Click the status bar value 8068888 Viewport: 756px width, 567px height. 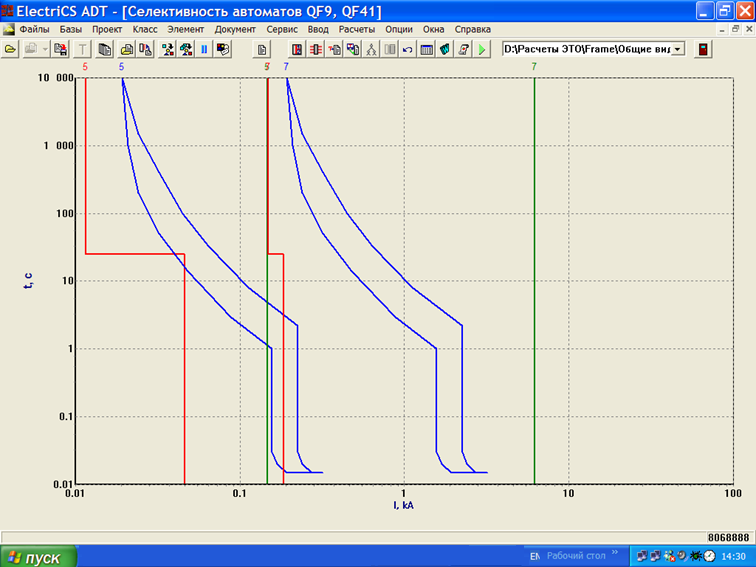click(729, 538)
